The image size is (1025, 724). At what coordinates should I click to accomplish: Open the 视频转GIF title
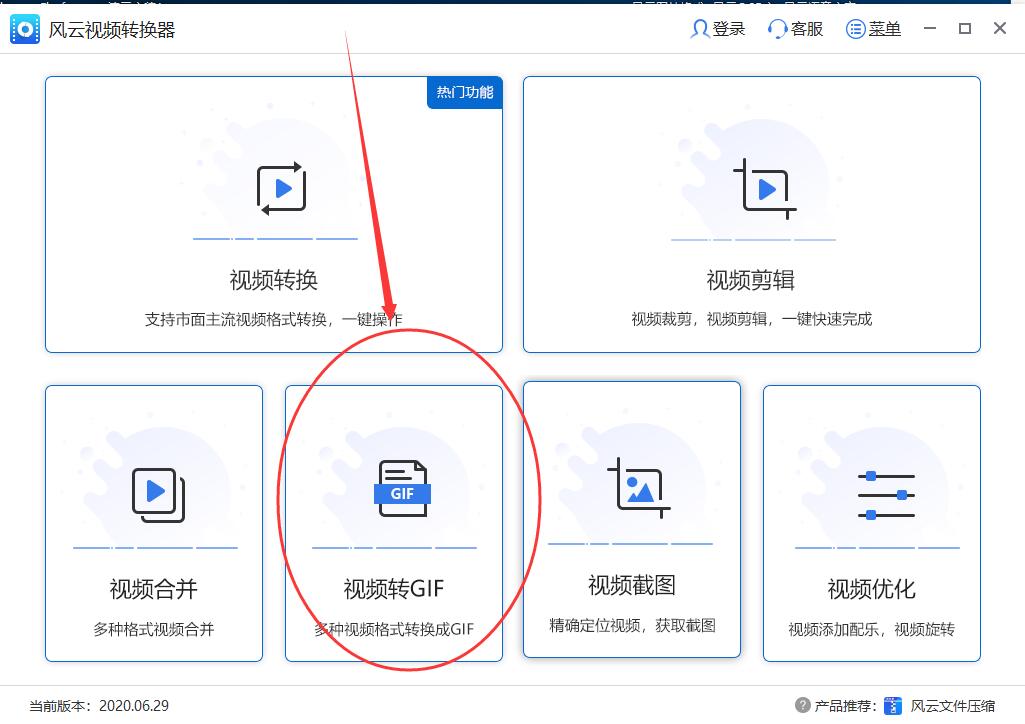point(394,589)
